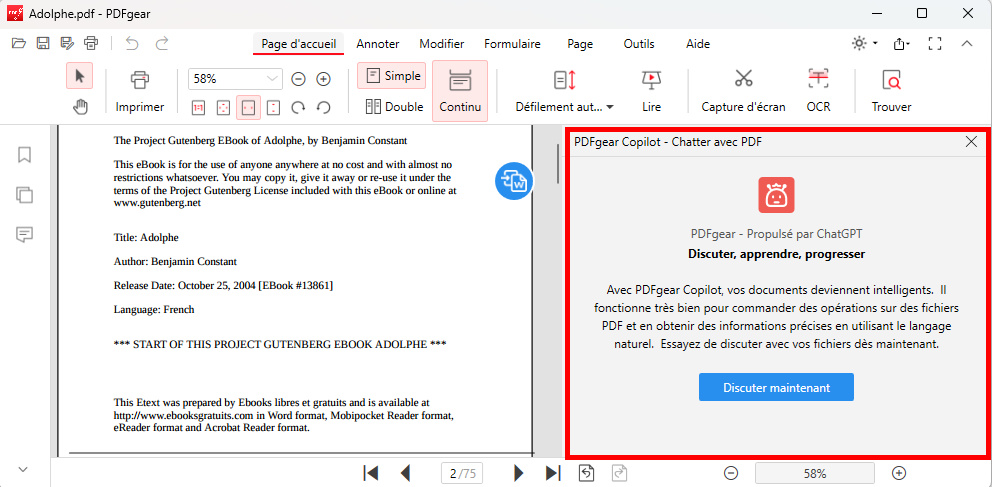
Task: Undo the last action
Action: click(x=132, y=44)
